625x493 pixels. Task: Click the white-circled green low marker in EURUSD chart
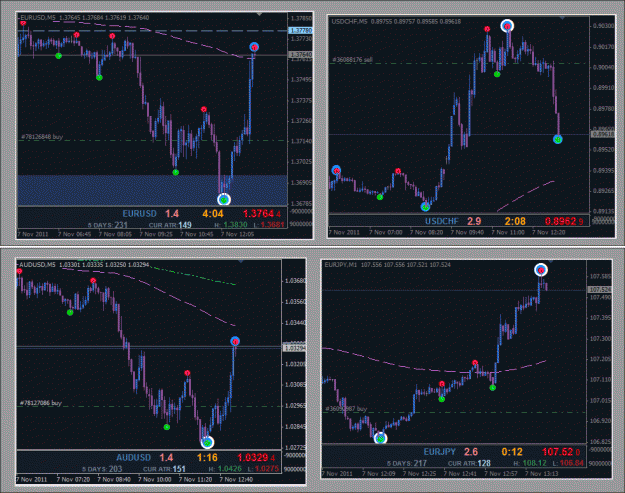pos(224,199)
